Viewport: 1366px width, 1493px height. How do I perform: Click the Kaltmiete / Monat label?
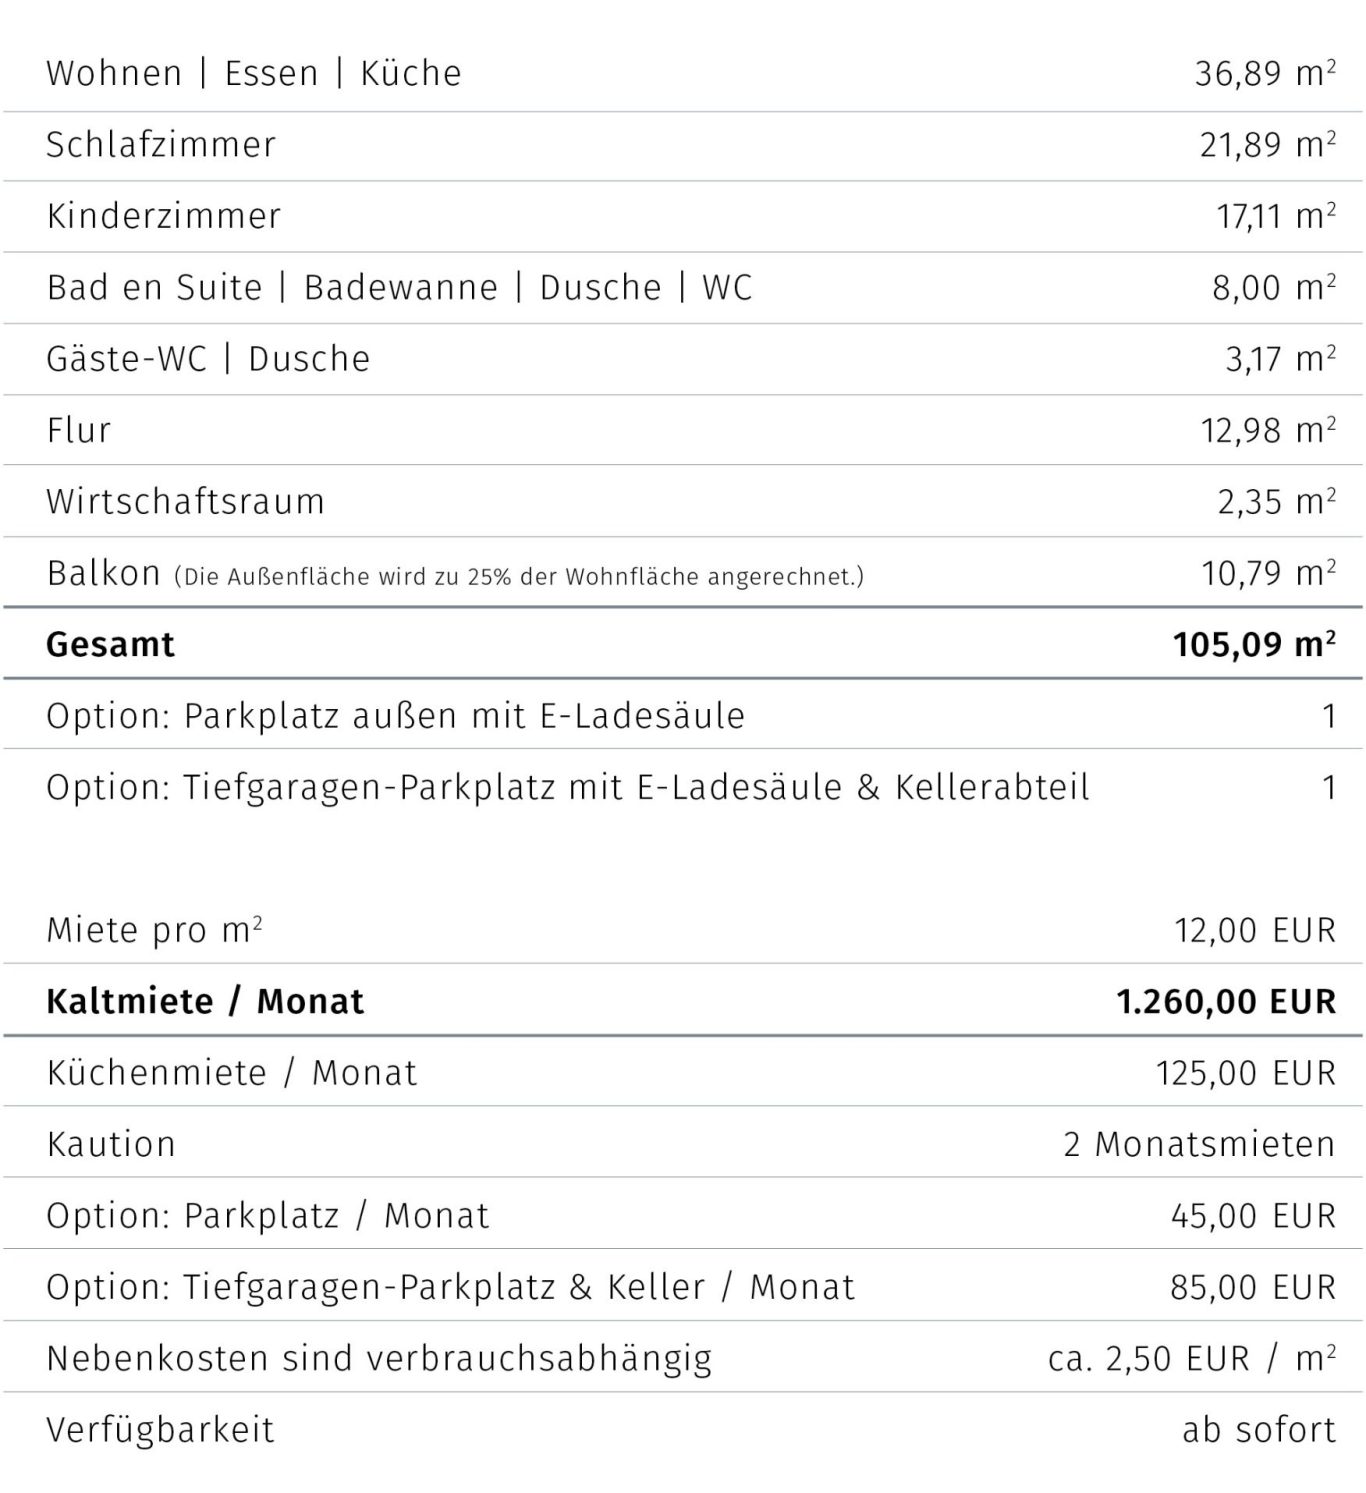point(205,1001)
